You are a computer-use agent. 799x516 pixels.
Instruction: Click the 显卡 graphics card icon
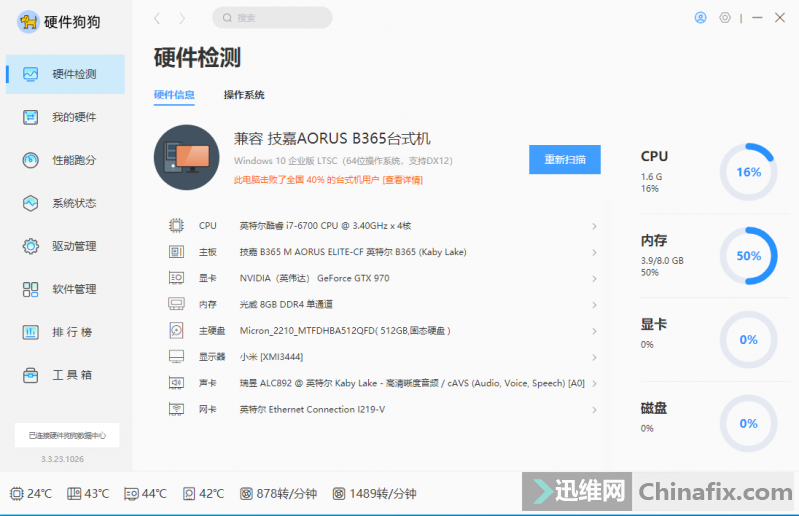[176, 278]
